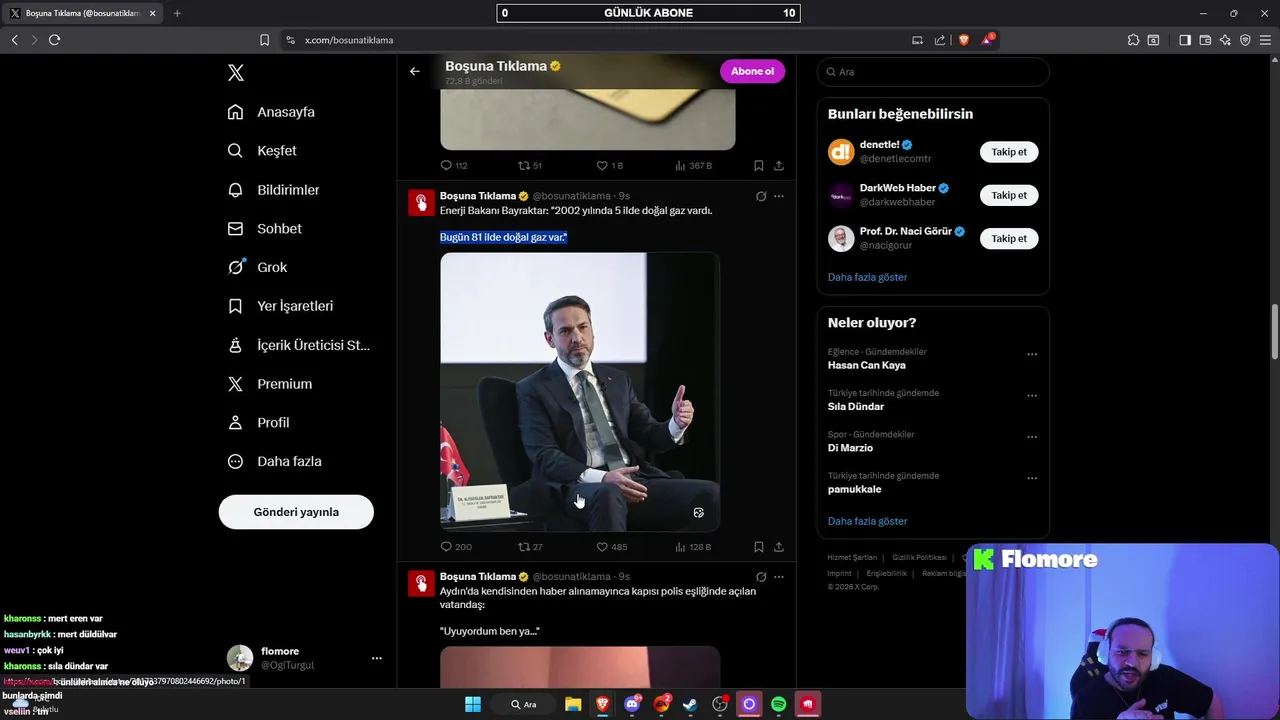The image size is (1280, 720).
Task: Open Grok explain on Aydın'da post
Action: 761,577
